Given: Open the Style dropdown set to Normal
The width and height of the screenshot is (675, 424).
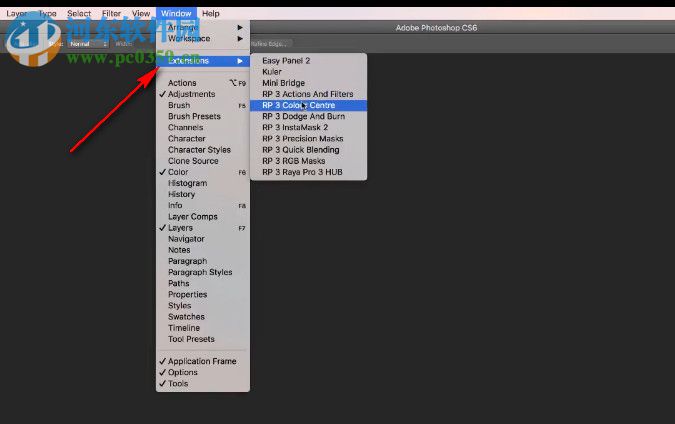Looking at the screenshot, I should (87, 44).
